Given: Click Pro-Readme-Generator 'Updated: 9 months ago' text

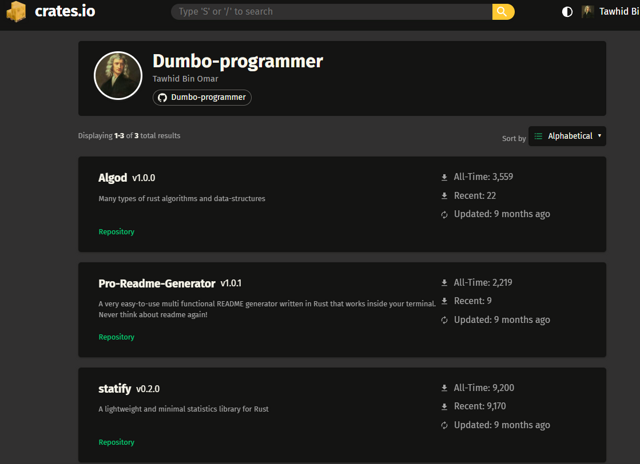Looking at the screenshot, I should pyautogui.click(x=502, y=320).
